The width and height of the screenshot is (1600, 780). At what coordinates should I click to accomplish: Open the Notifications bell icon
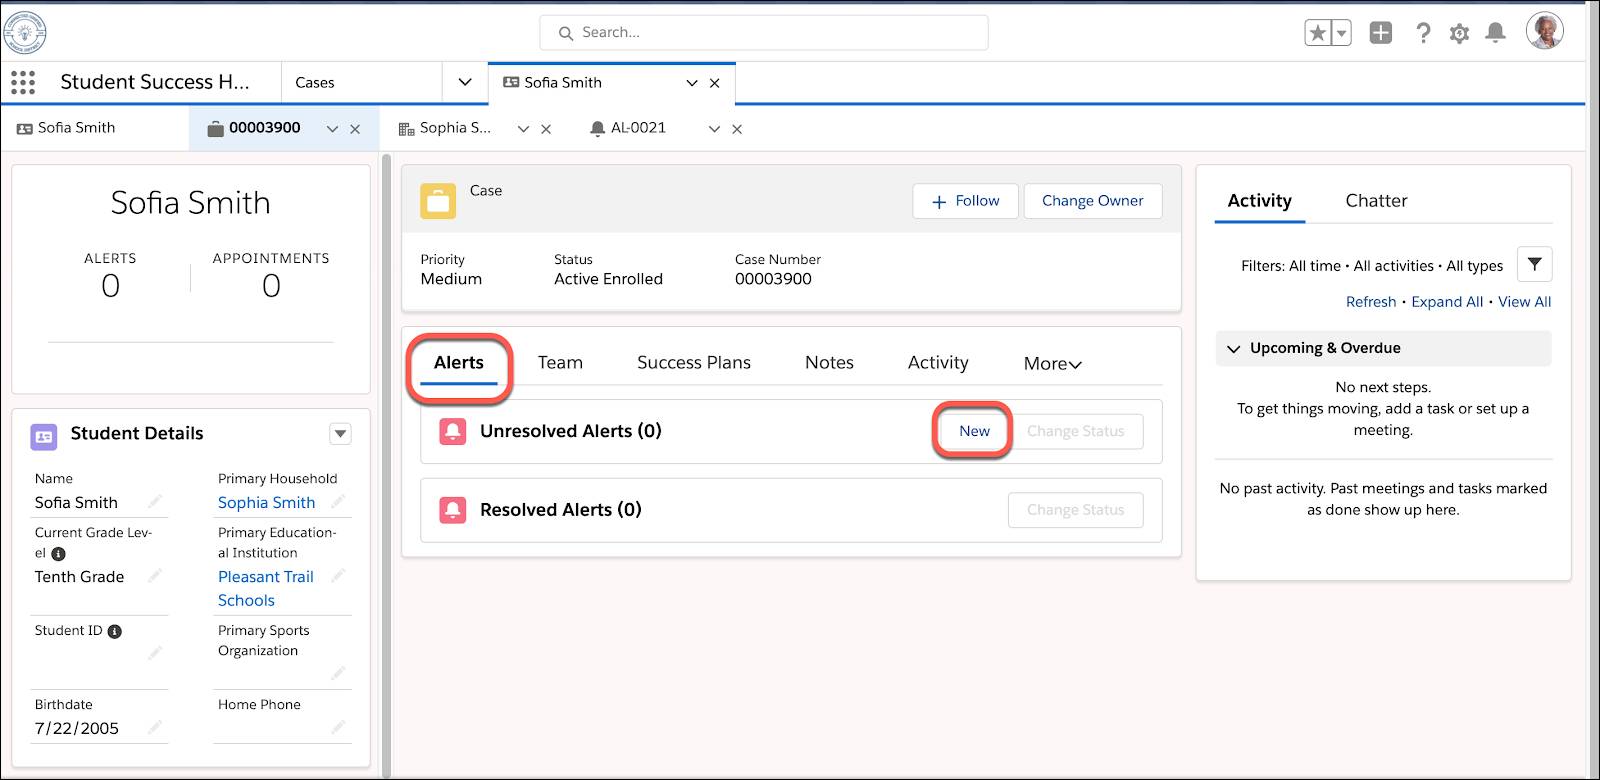pyautogui.click(x=1496, y=33)
